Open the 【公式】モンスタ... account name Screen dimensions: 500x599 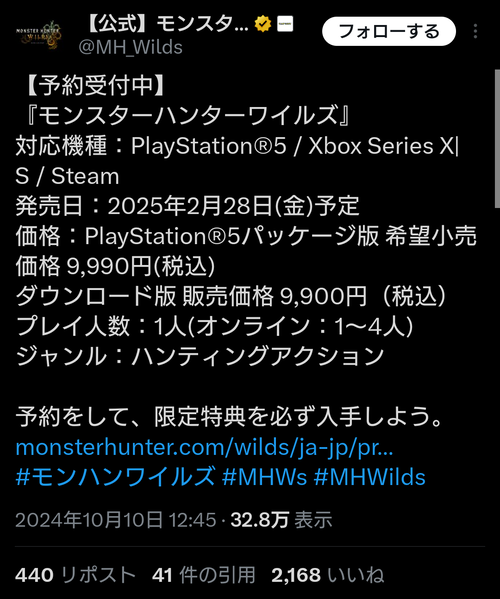(167, 24)
